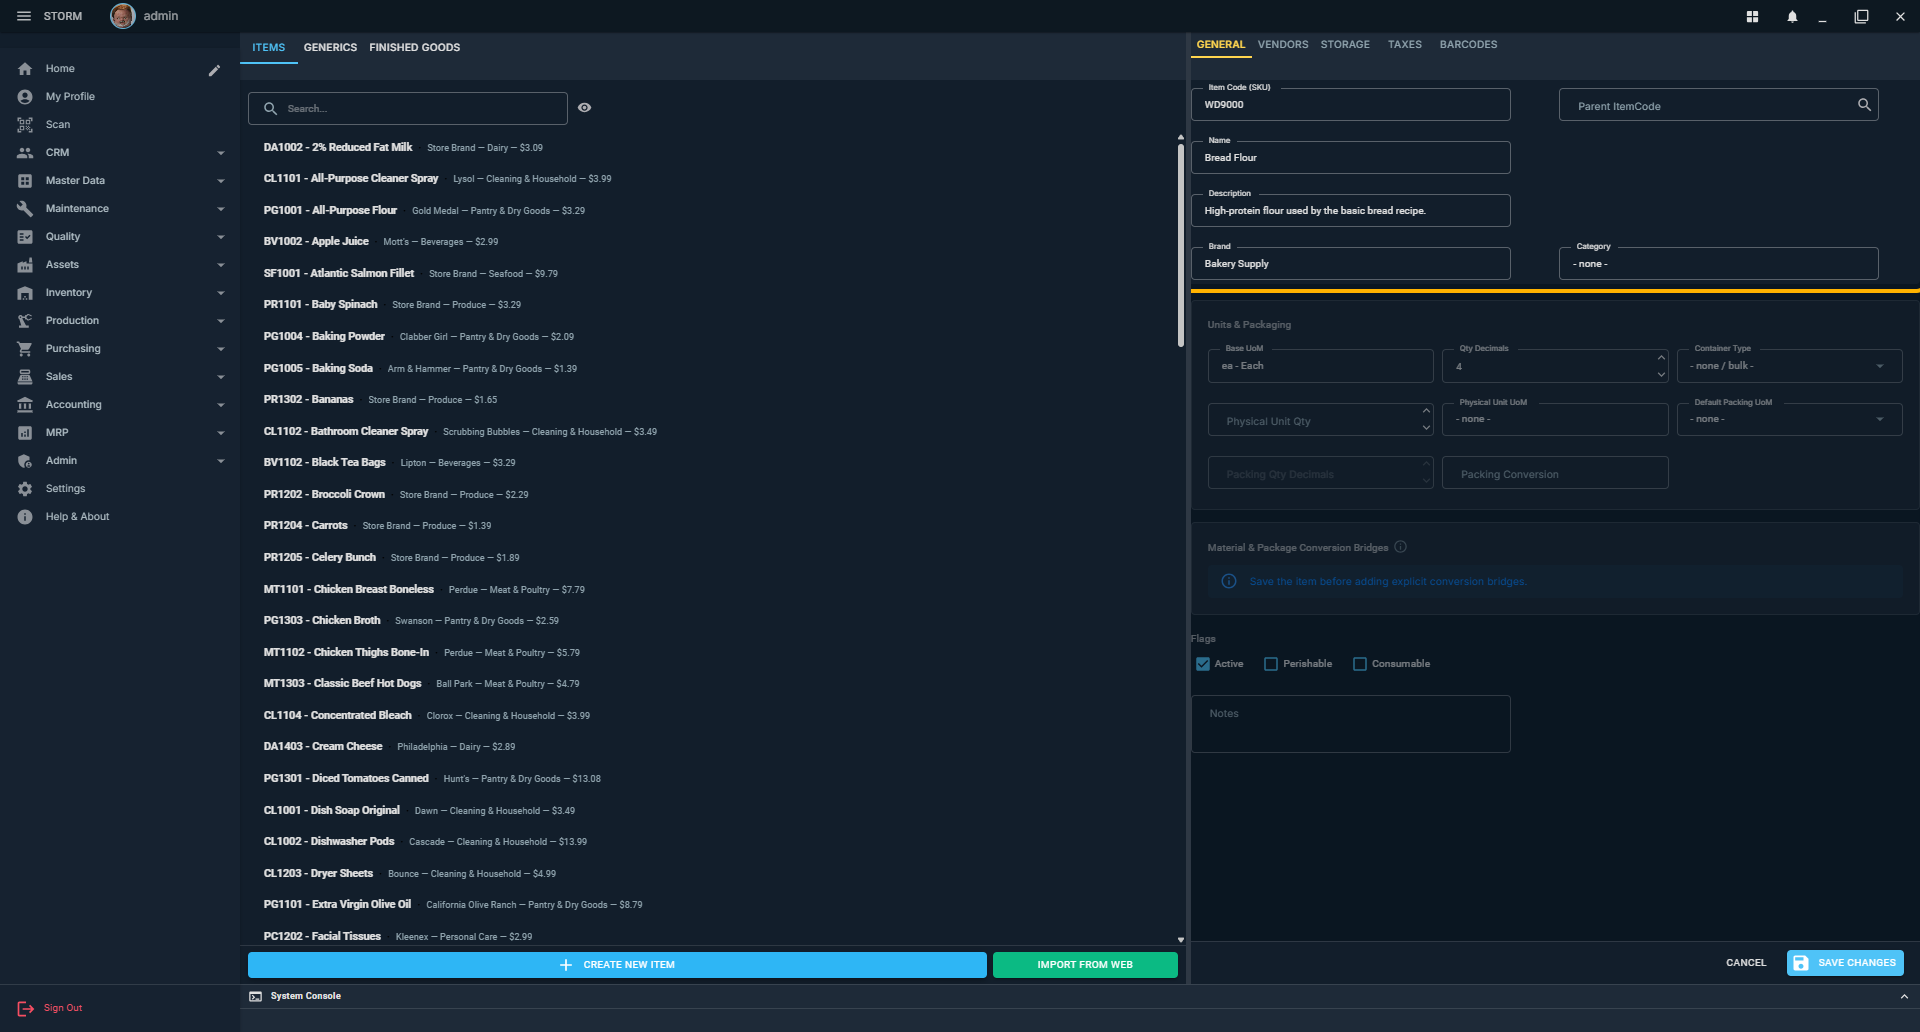
Task: Open the Container Type dropdown
Action: 1789,366
